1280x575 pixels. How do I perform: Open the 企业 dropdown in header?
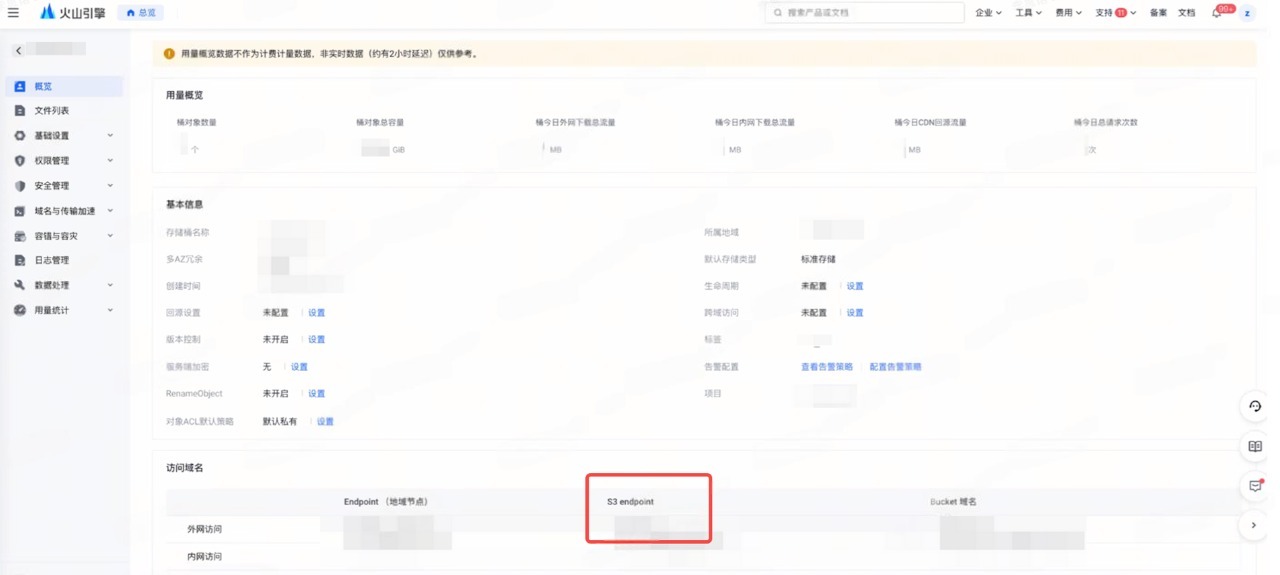[x=988, y=13]
